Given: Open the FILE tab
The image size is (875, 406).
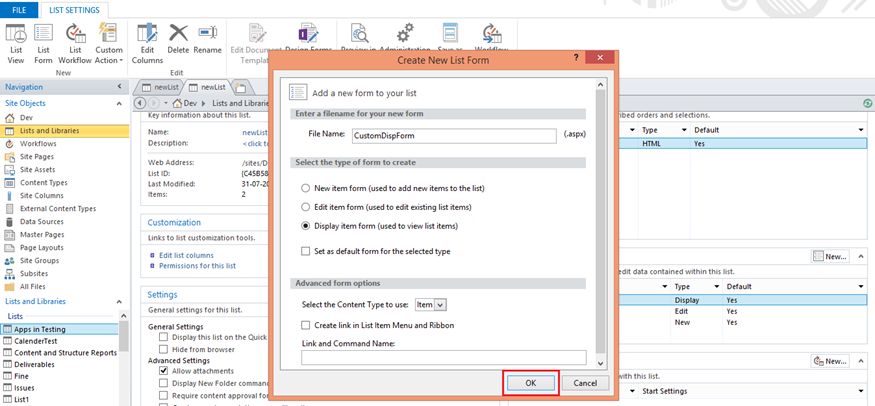Looking at the screenshot, I should (19, 10).
